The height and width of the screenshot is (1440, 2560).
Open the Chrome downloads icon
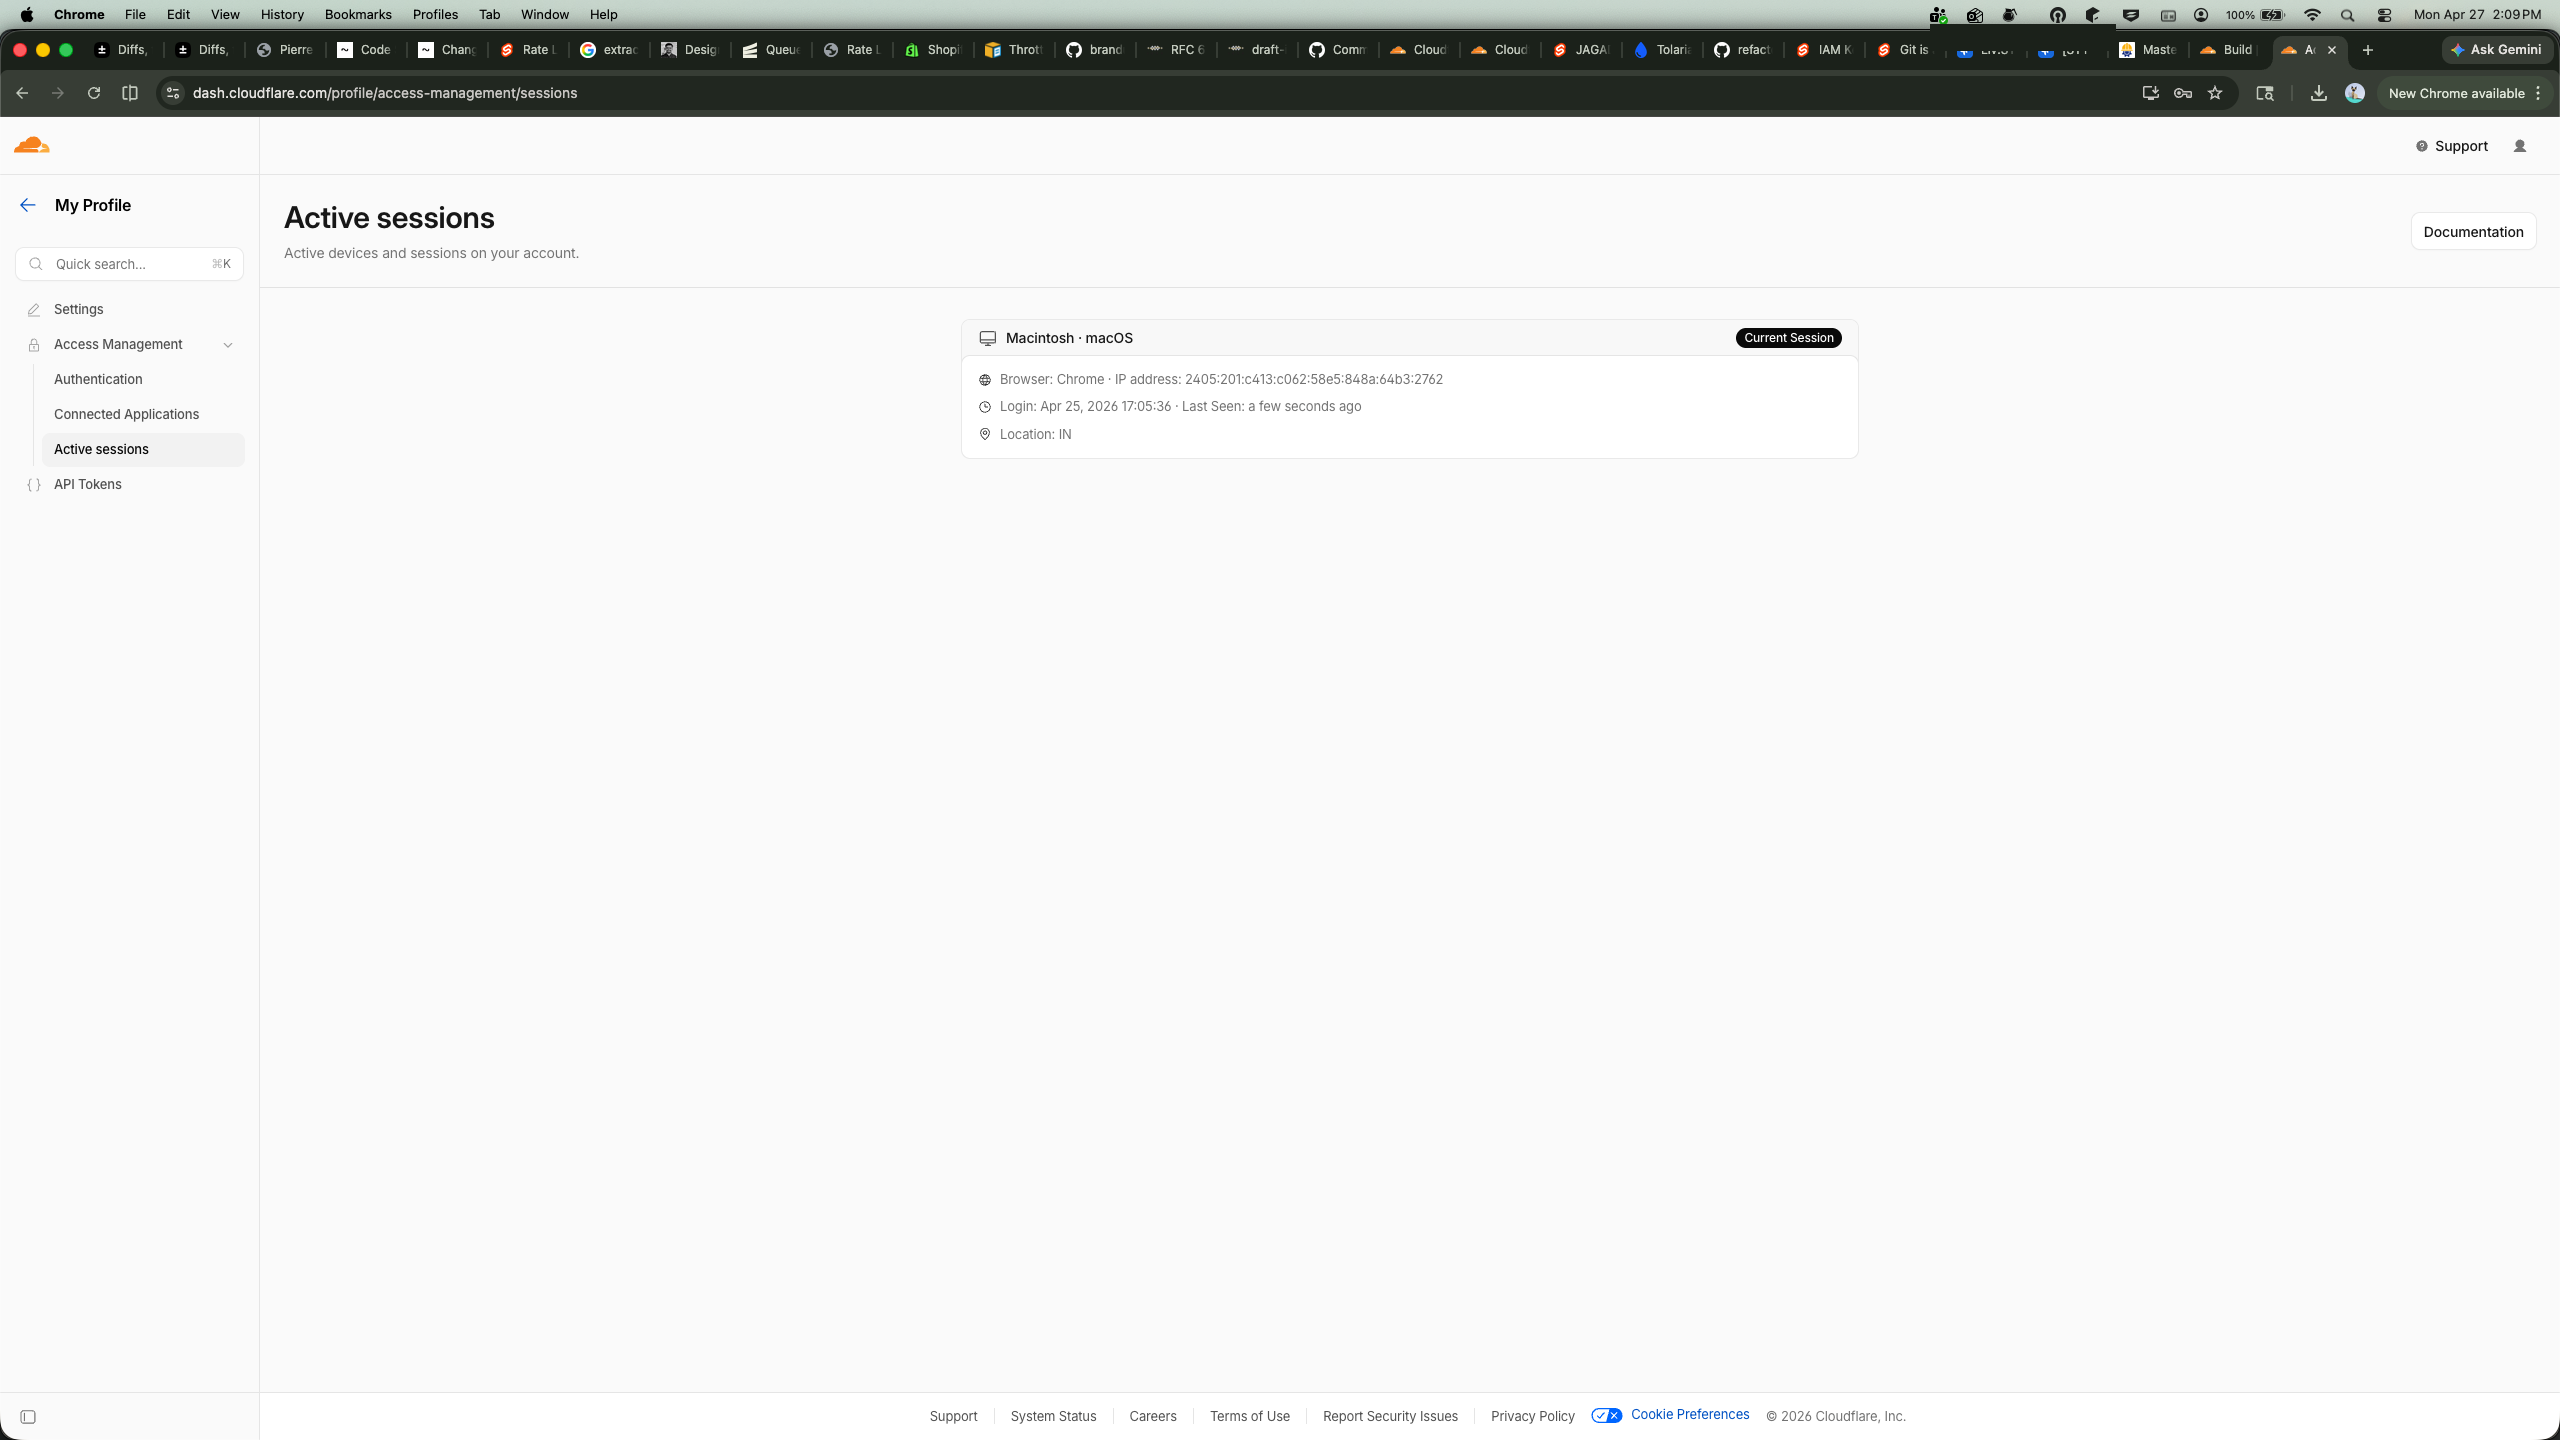2318,93
